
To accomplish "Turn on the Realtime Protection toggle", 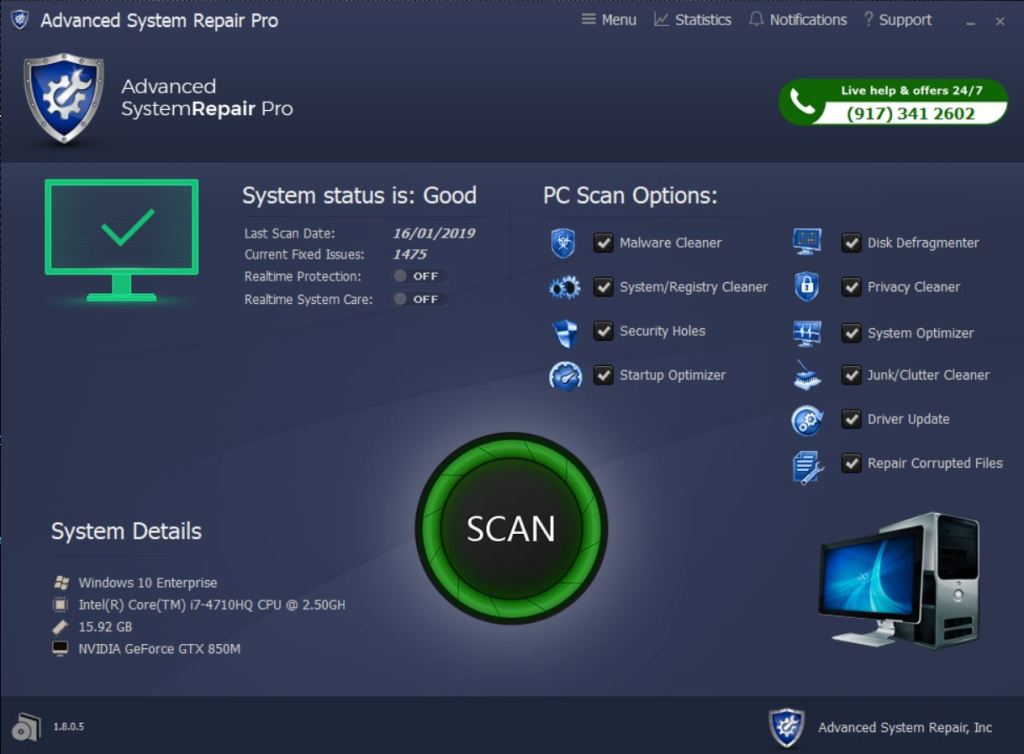I will point(417,276).
